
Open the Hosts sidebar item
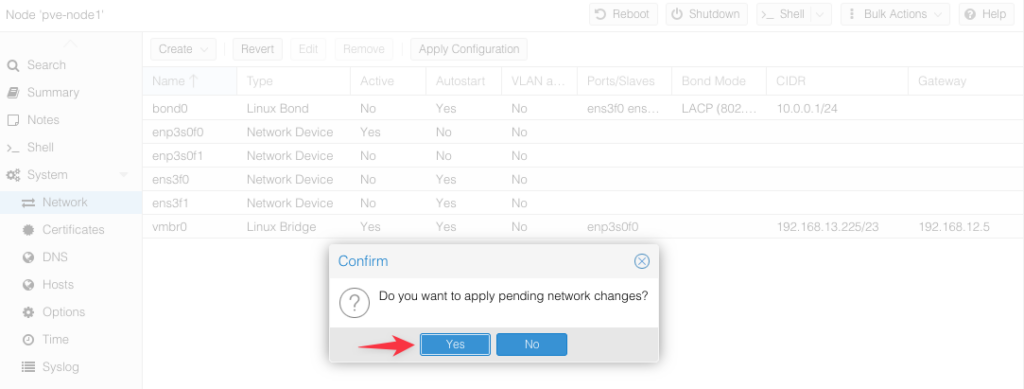(71, 285)
